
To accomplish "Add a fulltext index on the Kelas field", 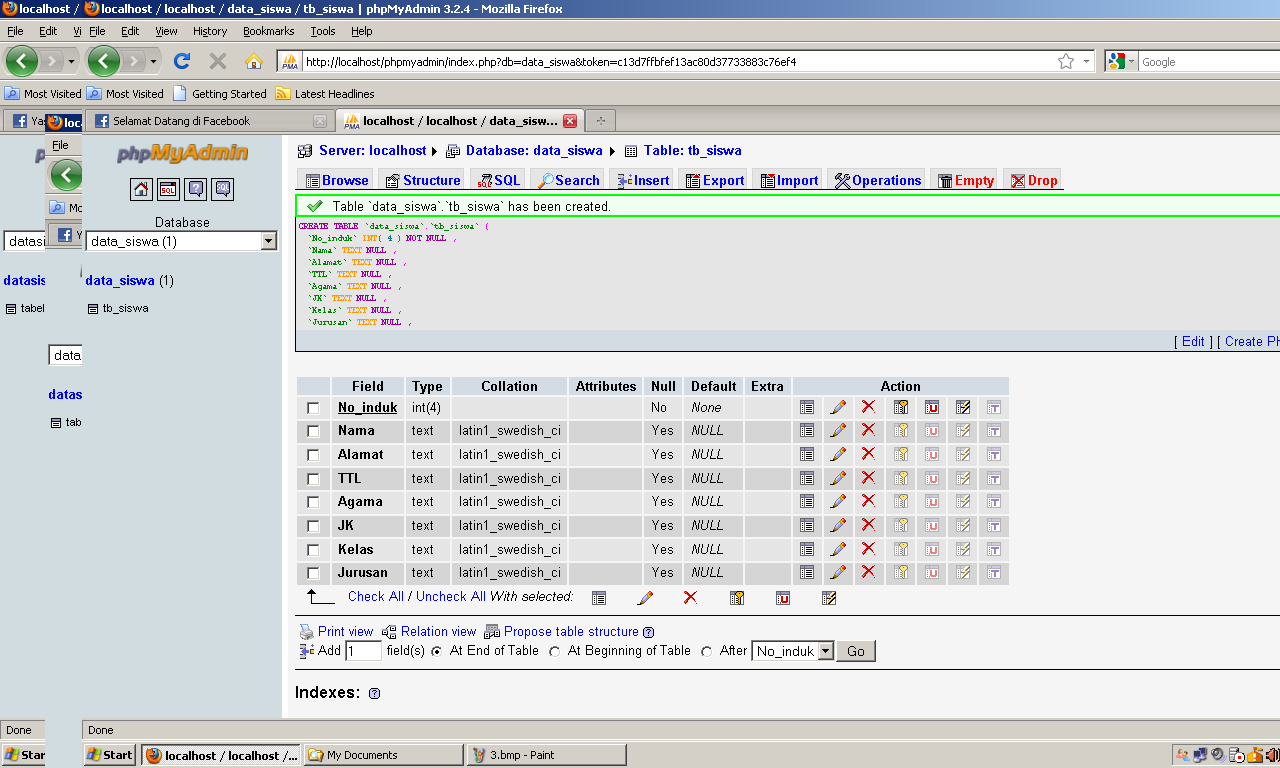I will click(x=992, y=549).
